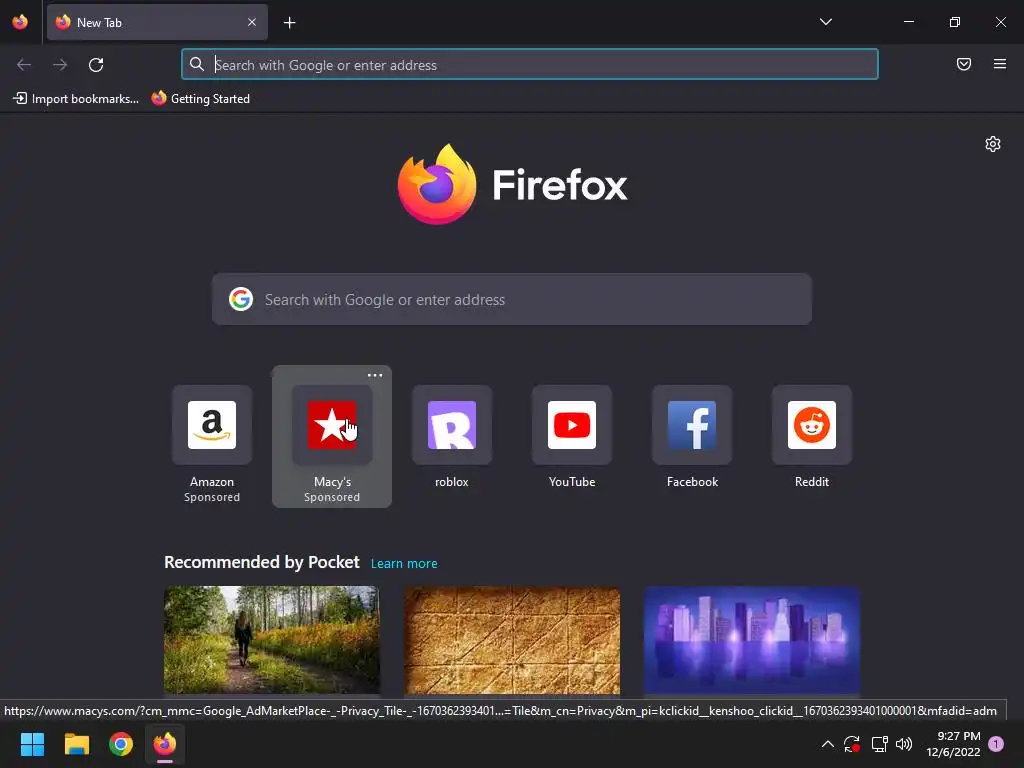1024x768 pixels.
Task: Open the roblox shortcut
Action: pyautogui.click(x=451, y=436)
